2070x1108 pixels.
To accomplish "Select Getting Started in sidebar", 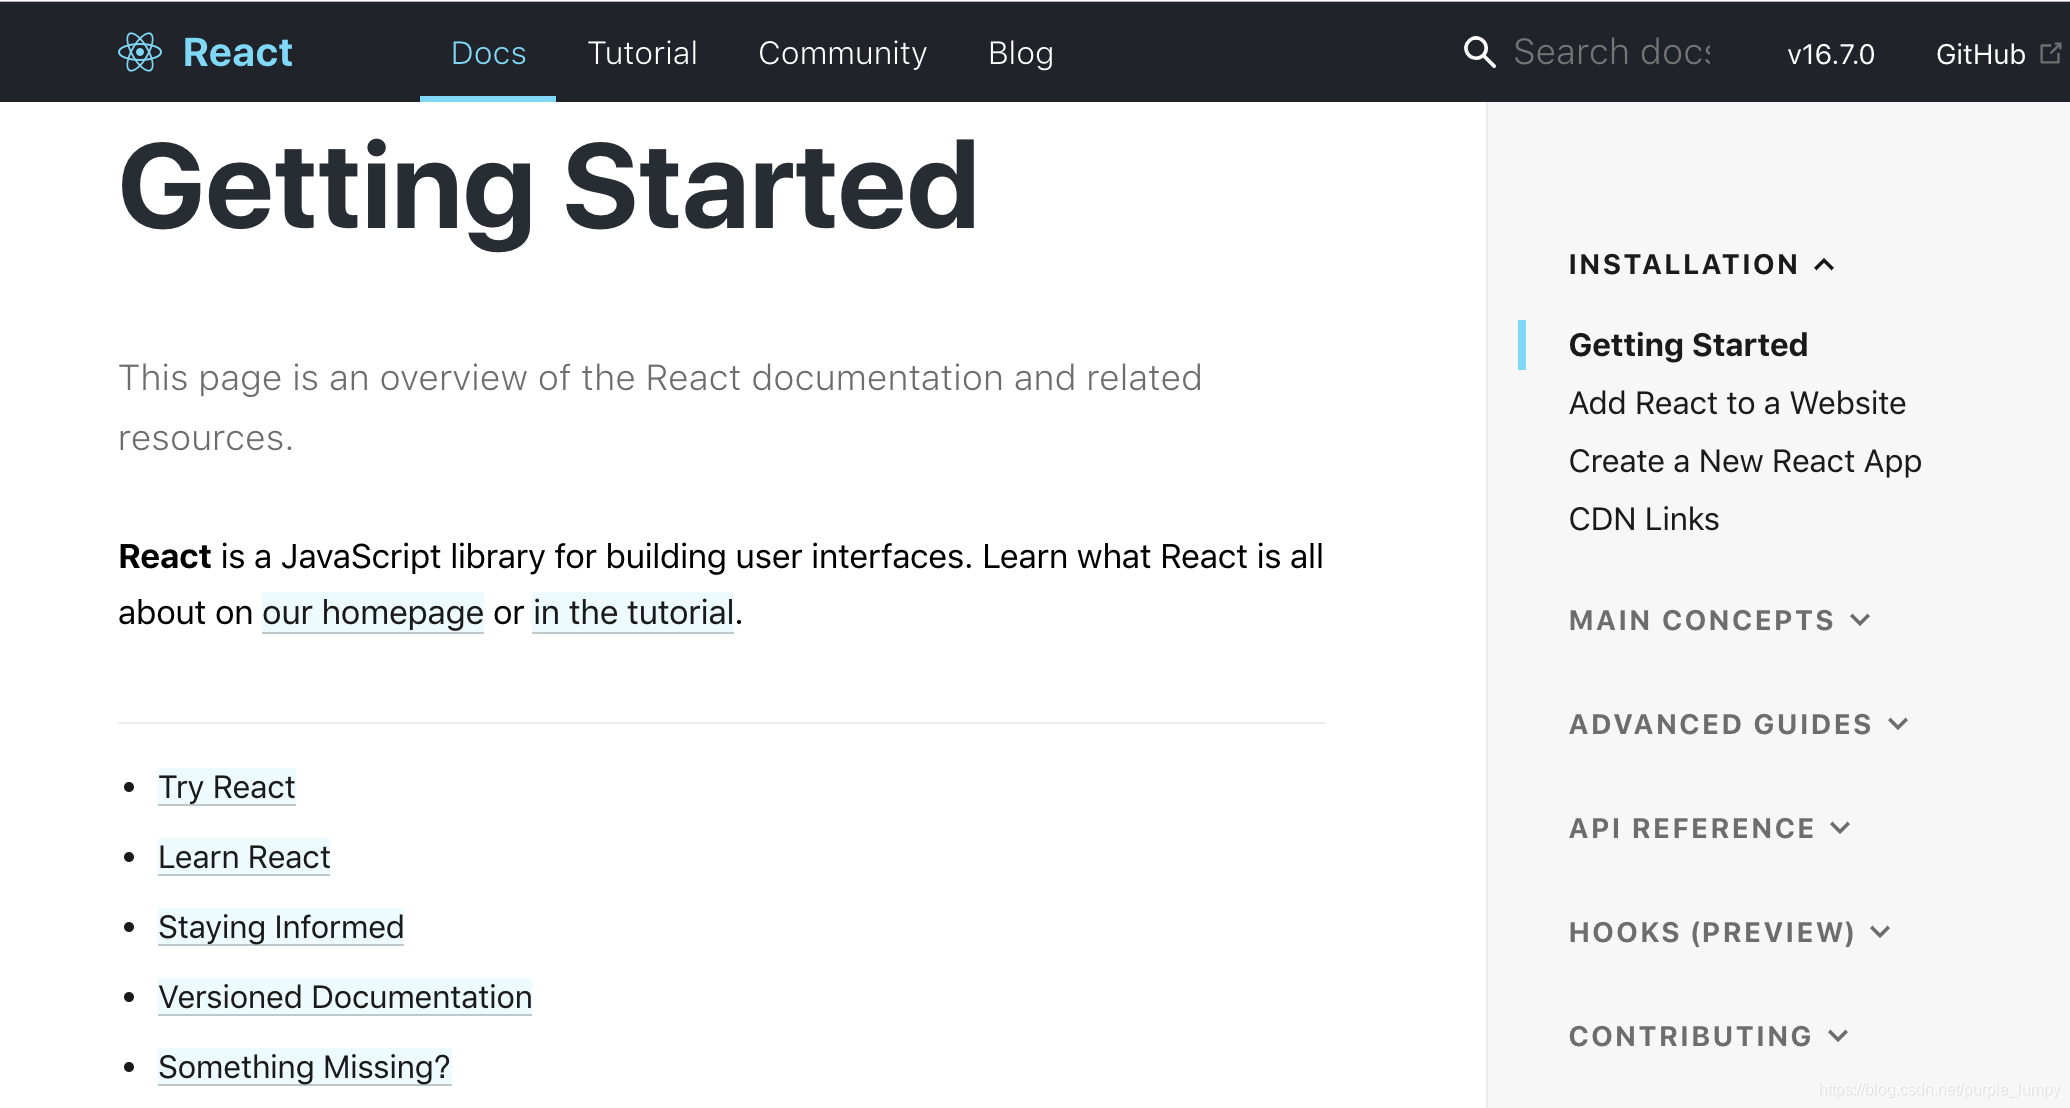I will click(1688, 345).
